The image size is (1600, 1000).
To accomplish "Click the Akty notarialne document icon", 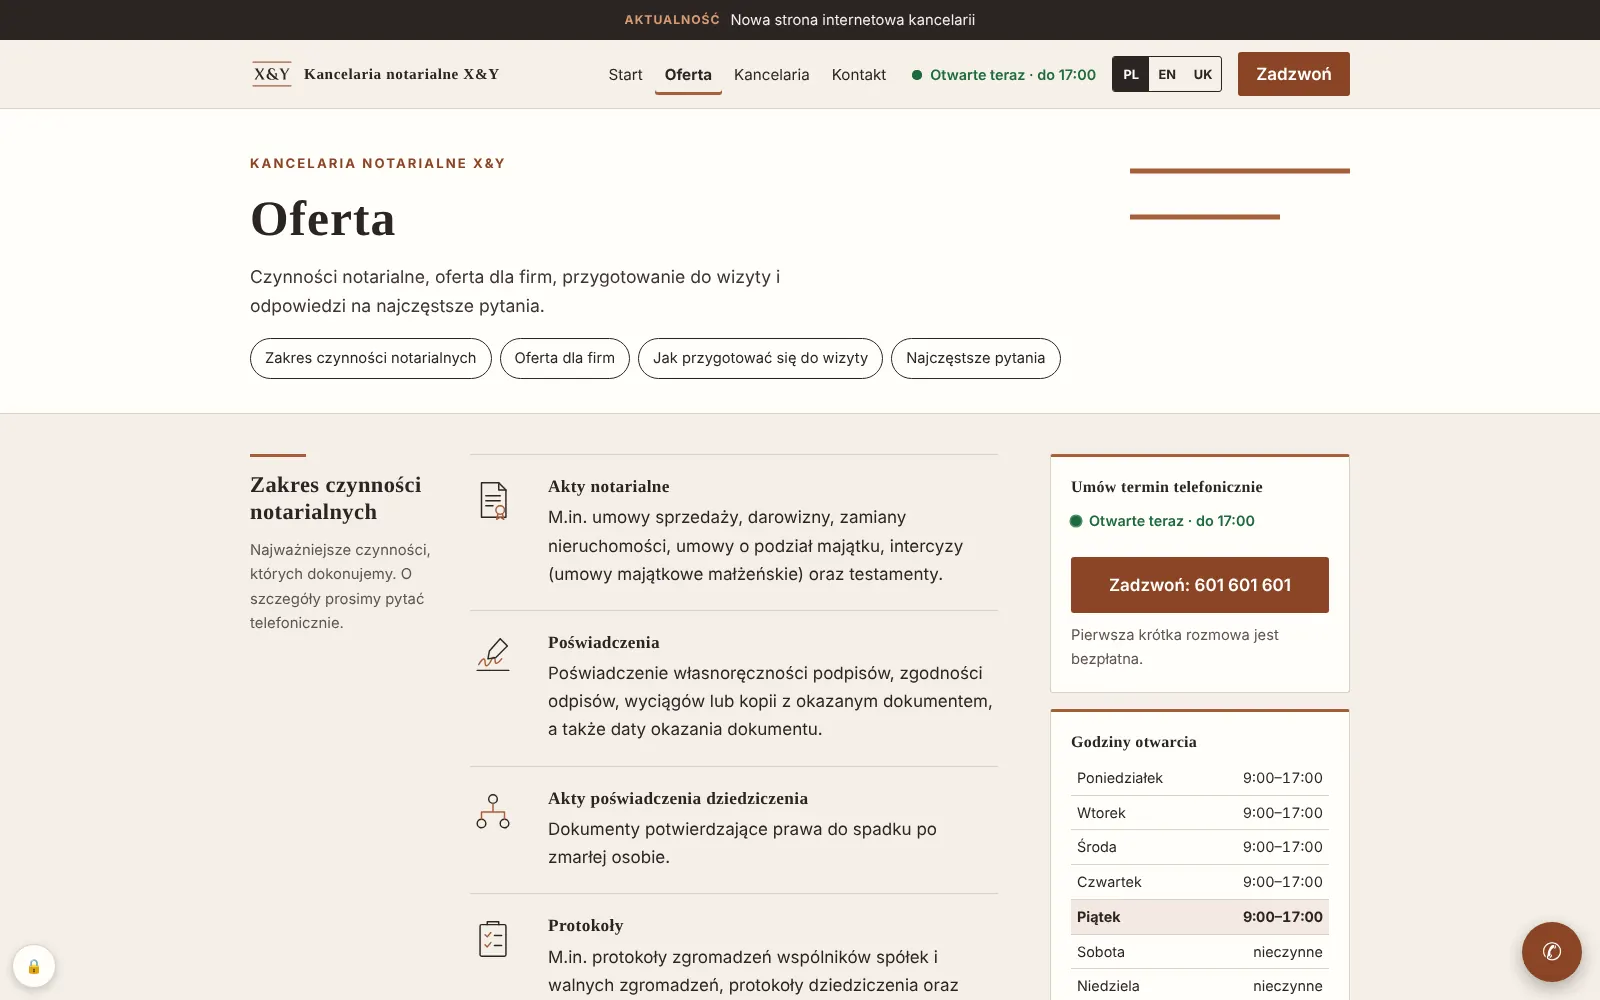I will [493, 500].
